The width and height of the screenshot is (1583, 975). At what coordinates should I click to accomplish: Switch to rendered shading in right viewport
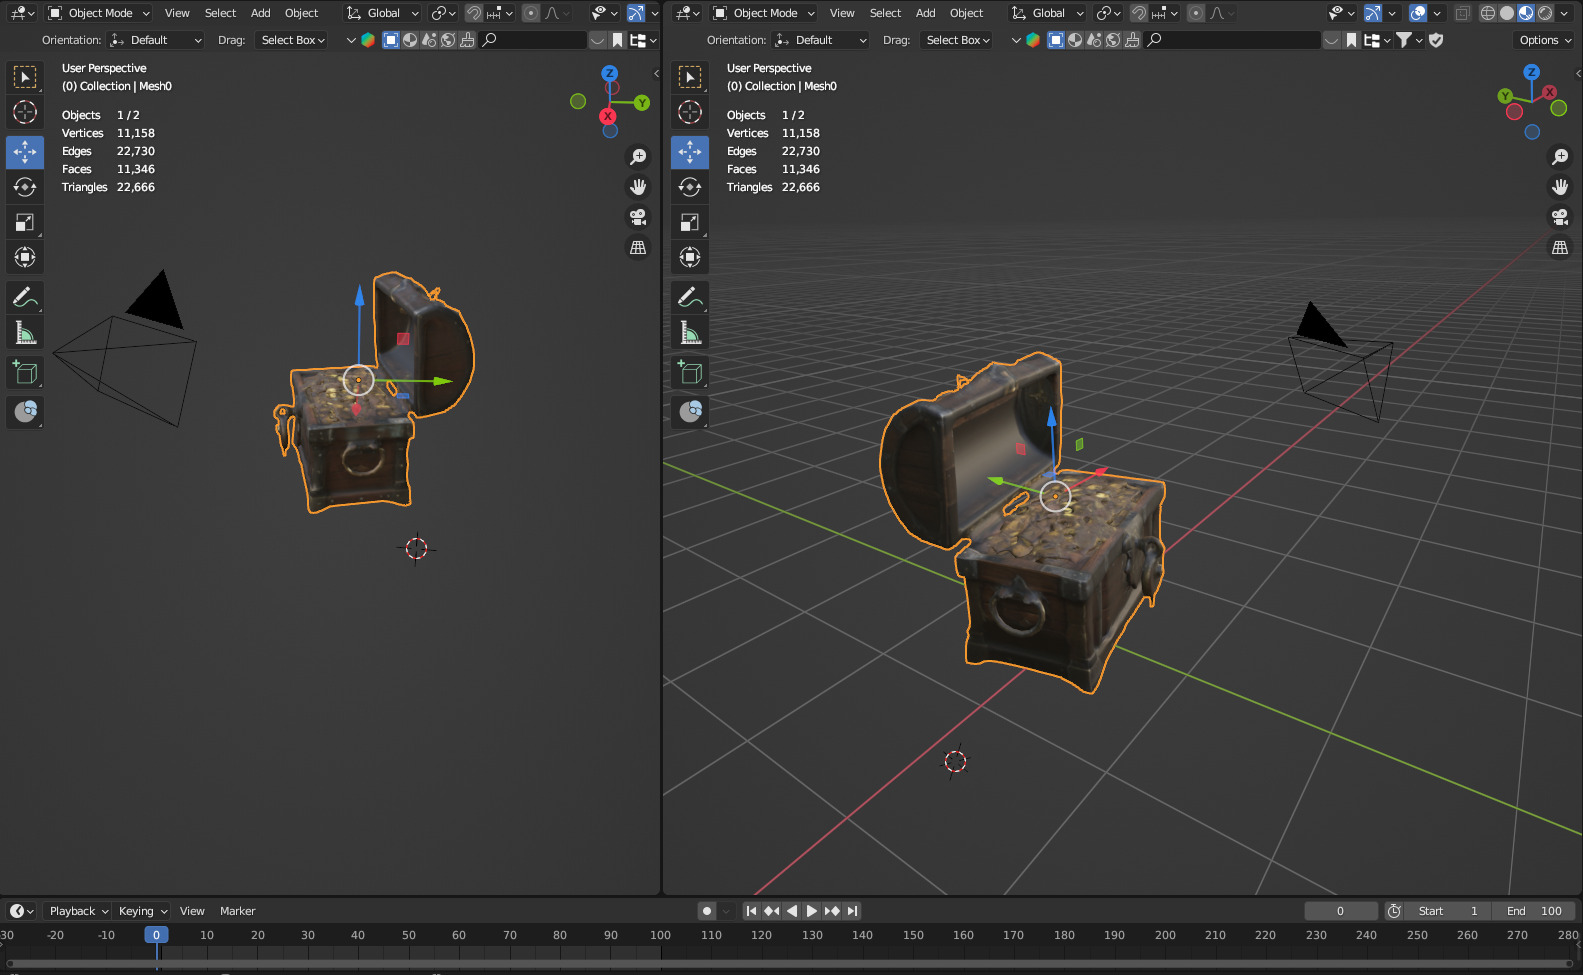pyautogui.click(x=1545, y=13)
